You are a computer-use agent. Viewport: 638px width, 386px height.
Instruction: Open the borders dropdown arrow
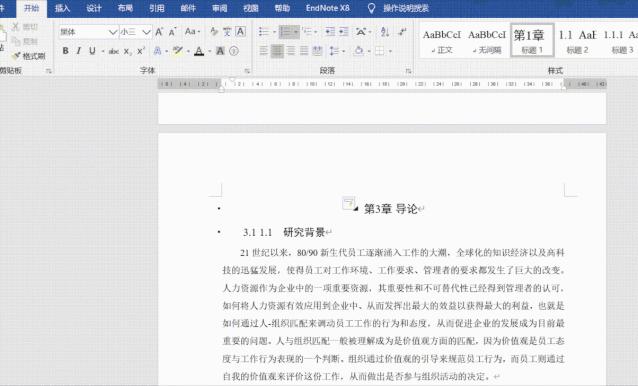390,51
